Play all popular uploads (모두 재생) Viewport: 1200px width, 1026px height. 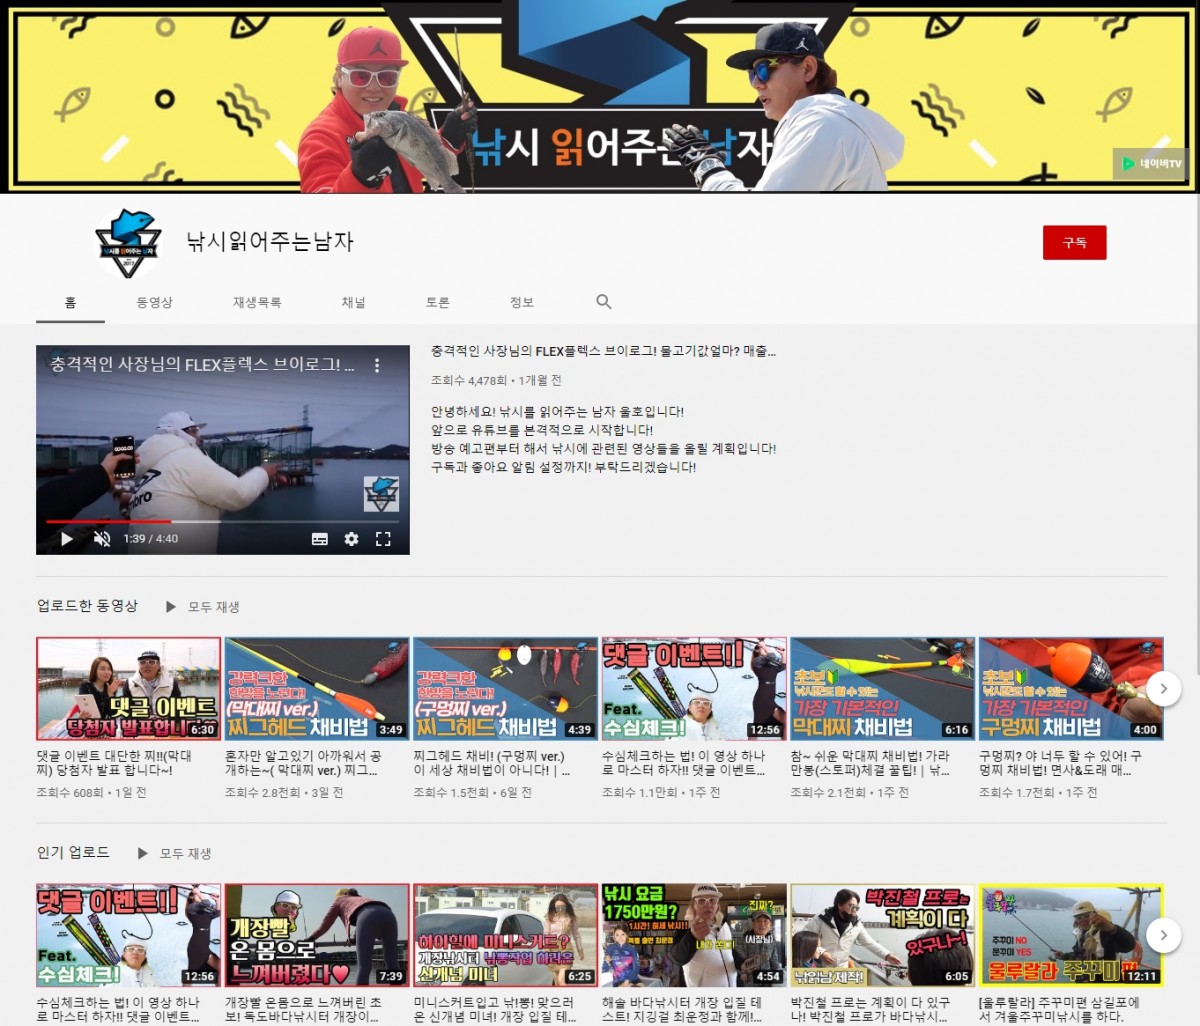pyautogui.click(x=175, y=853)
